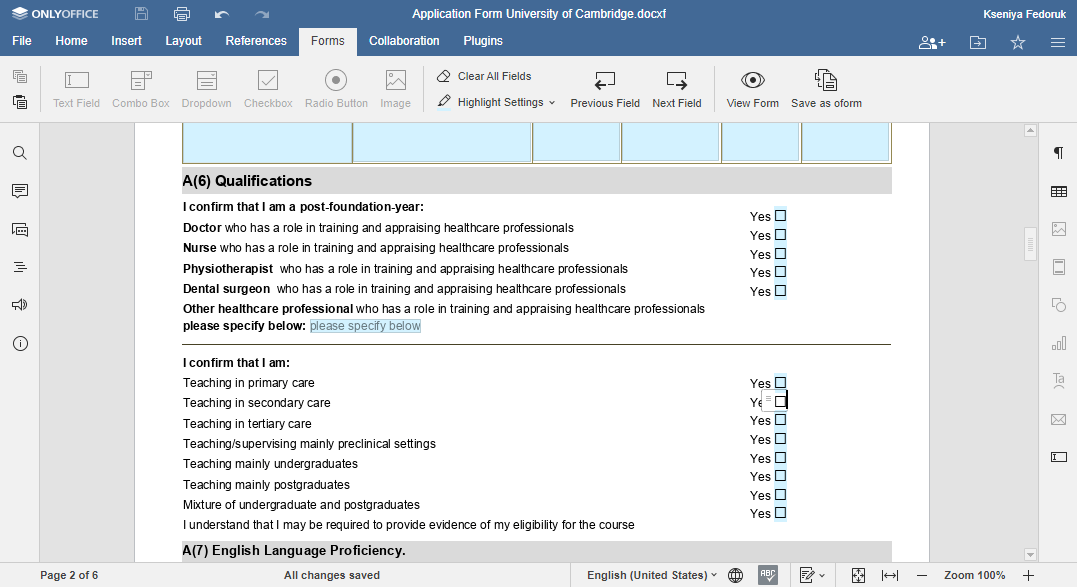Open Text Art settings in right sidebar

1058,381
